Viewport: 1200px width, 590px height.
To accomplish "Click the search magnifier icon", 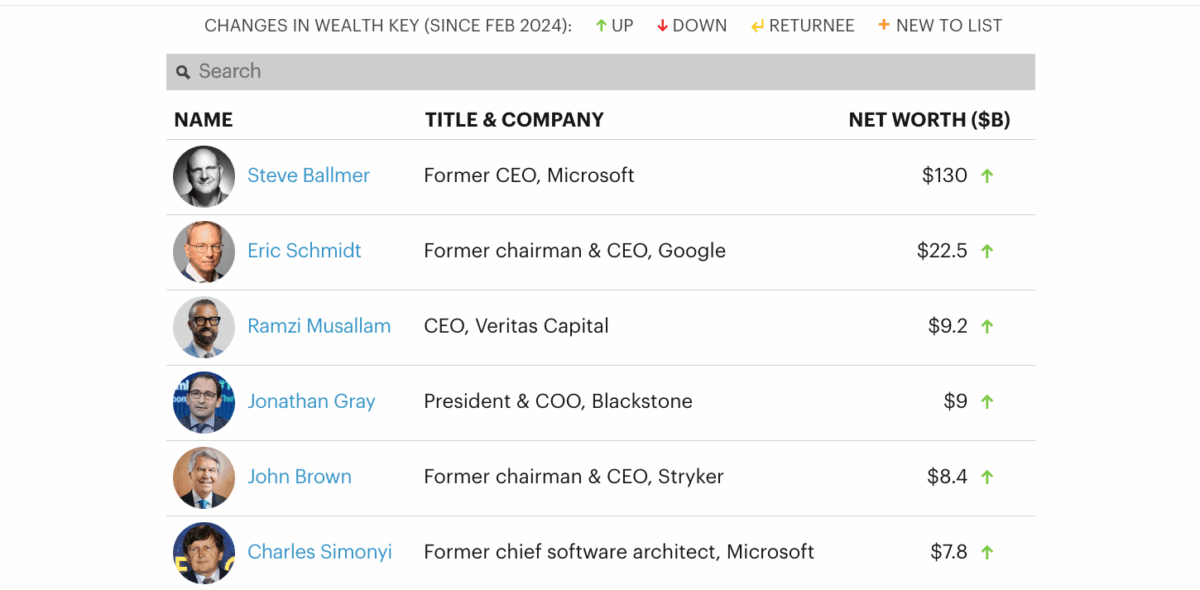I will [183, 72].
